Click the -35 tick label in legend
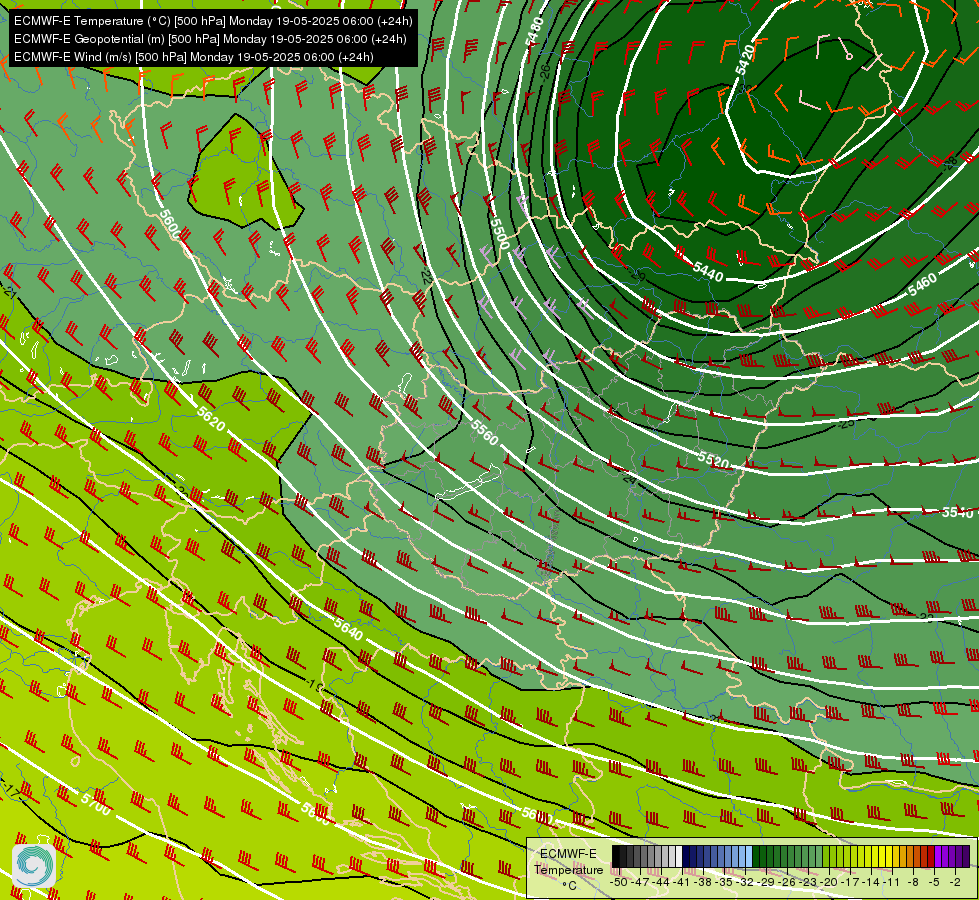979x900 pixels. (724, 882)
